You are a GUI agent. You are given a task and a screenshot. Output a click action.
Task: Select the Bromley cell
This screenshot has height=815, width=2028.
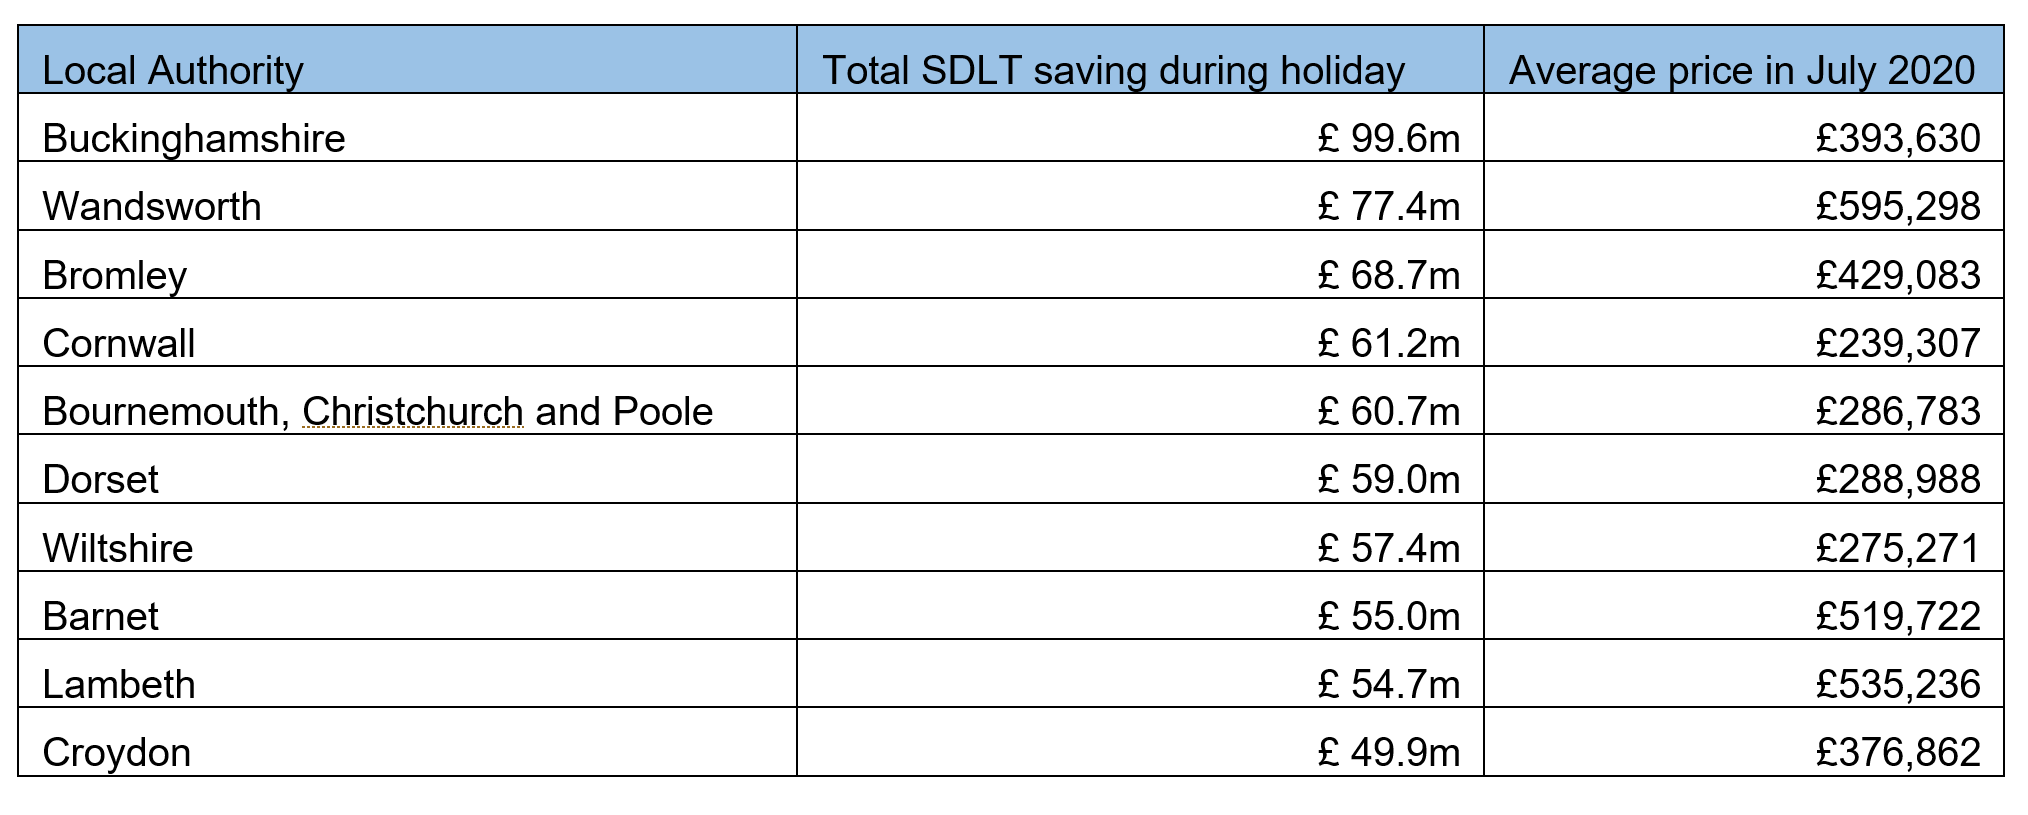click(115, 275)
